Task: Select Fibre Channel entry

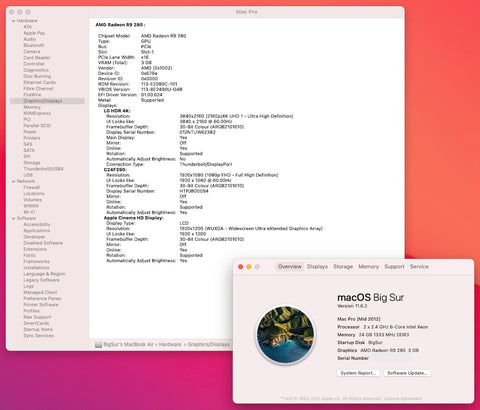Action: click(38, 89)
